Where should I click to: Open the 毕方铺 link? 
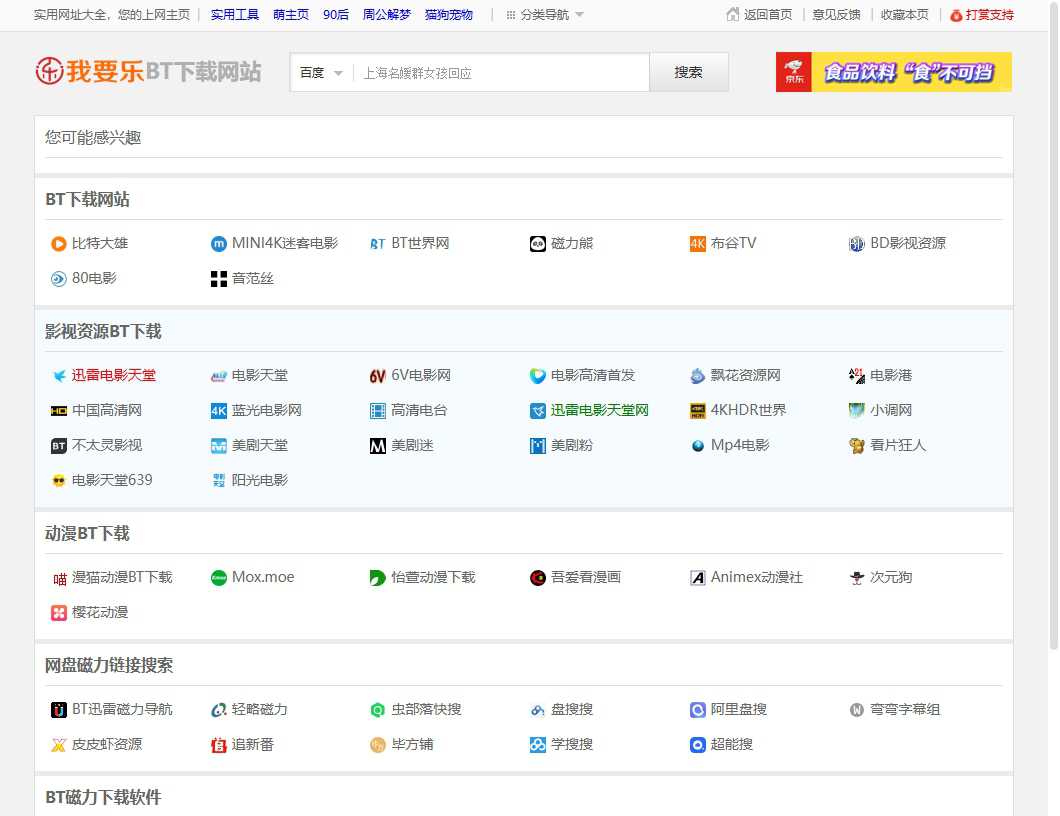(x=412, y=744)
